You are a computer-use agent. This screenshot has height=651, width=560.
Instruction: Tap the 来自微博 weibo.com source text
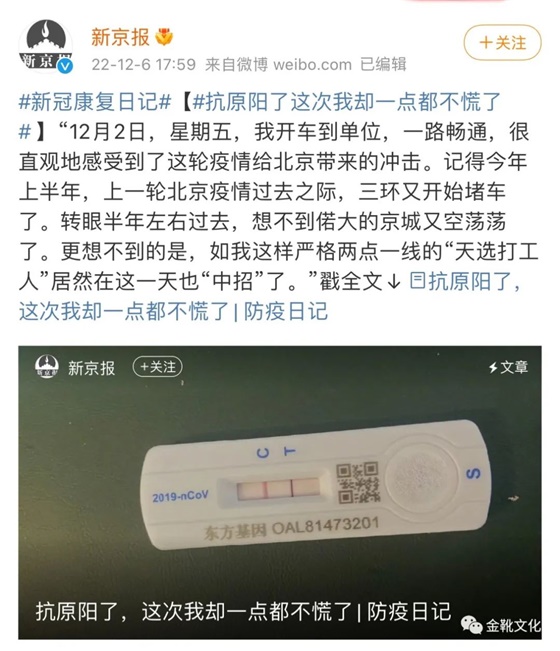278,64
